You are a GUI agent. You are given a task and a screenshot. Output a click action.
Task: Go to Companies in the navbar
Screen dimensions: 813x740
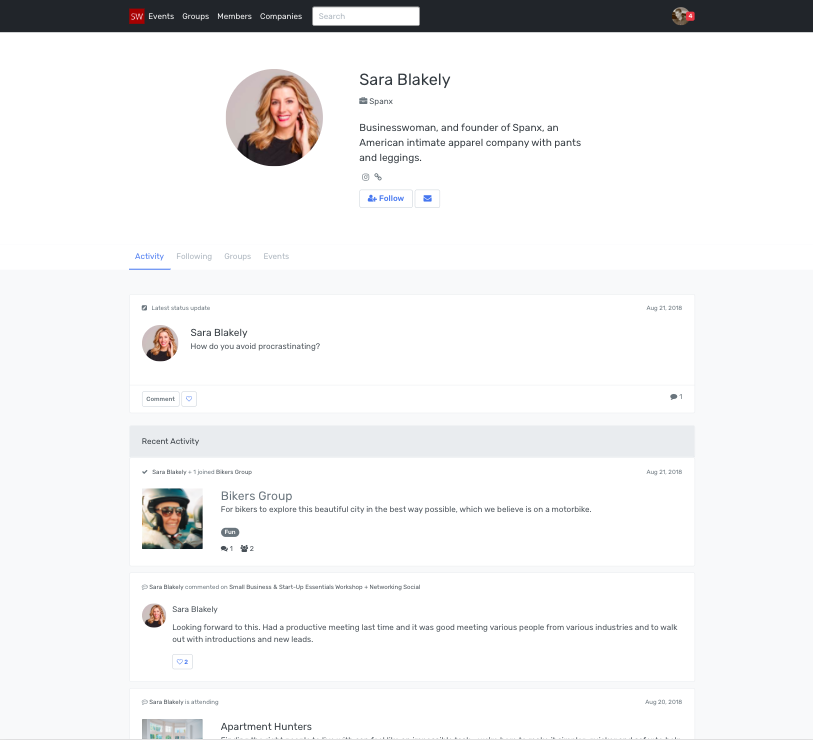pos(281,16)
